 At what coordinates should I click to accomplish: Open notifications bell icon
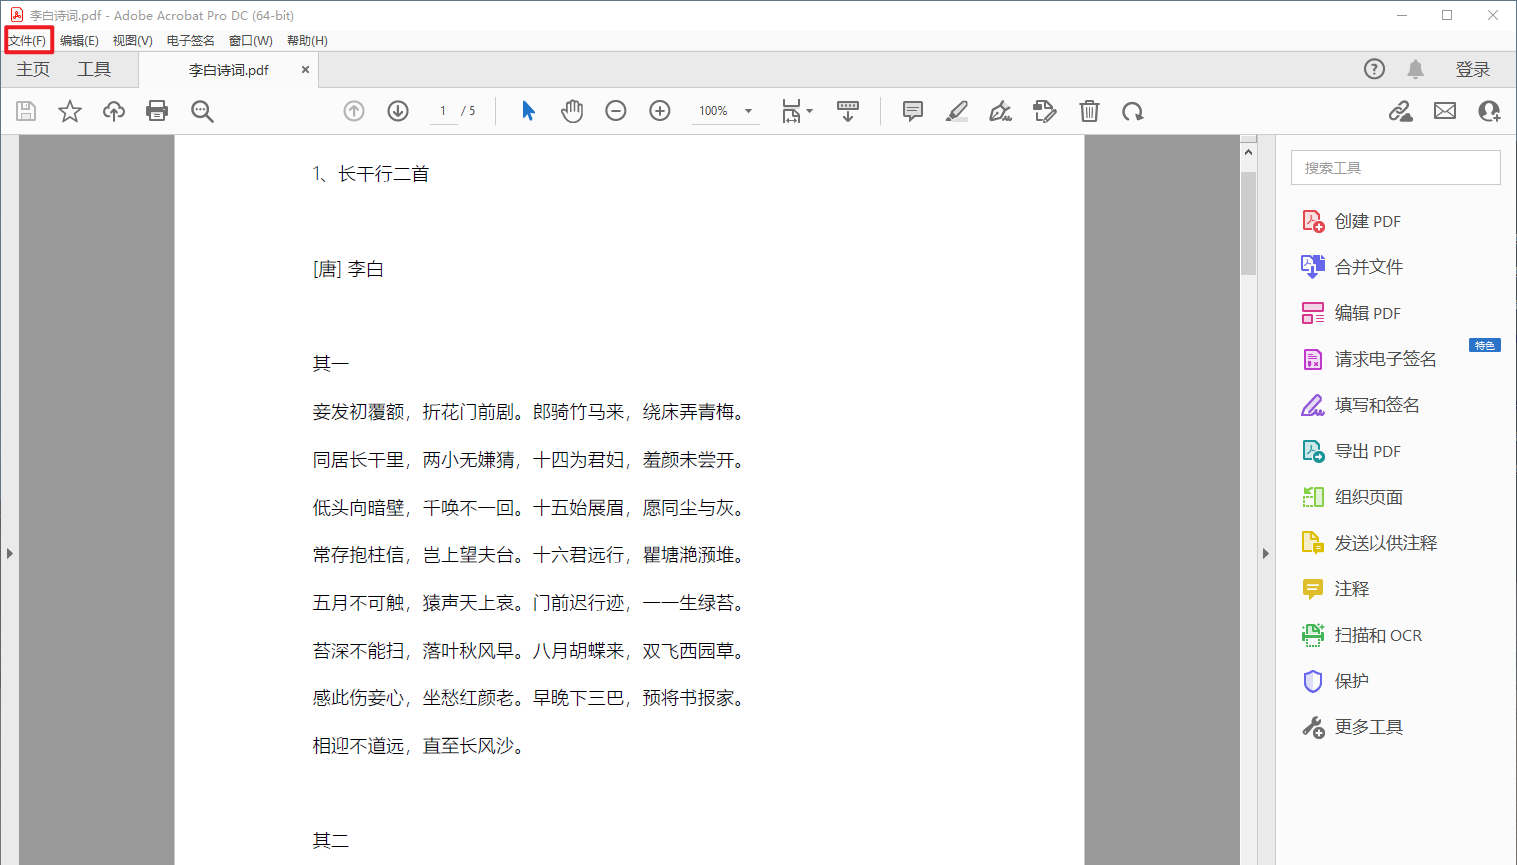tap(1415, 69)
